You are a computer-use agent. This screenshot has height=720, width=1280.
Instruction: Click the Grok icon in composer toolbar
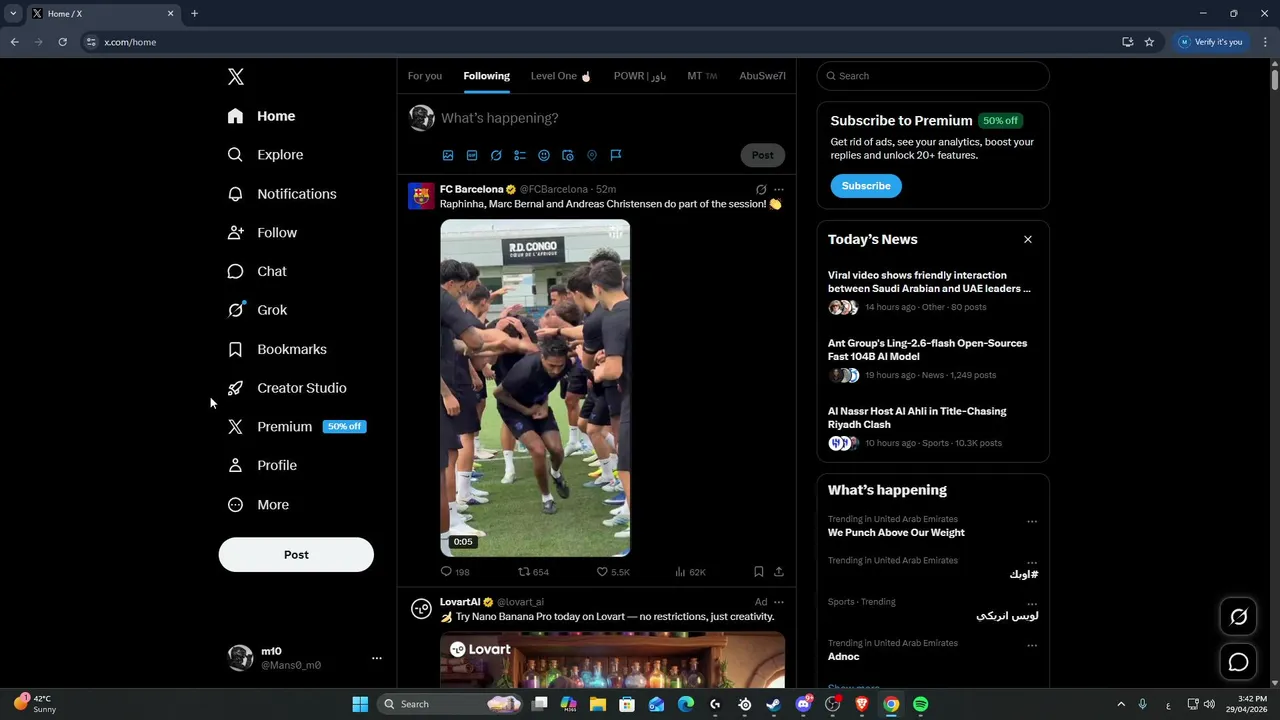pyautogui.click(x=496, y=155)
